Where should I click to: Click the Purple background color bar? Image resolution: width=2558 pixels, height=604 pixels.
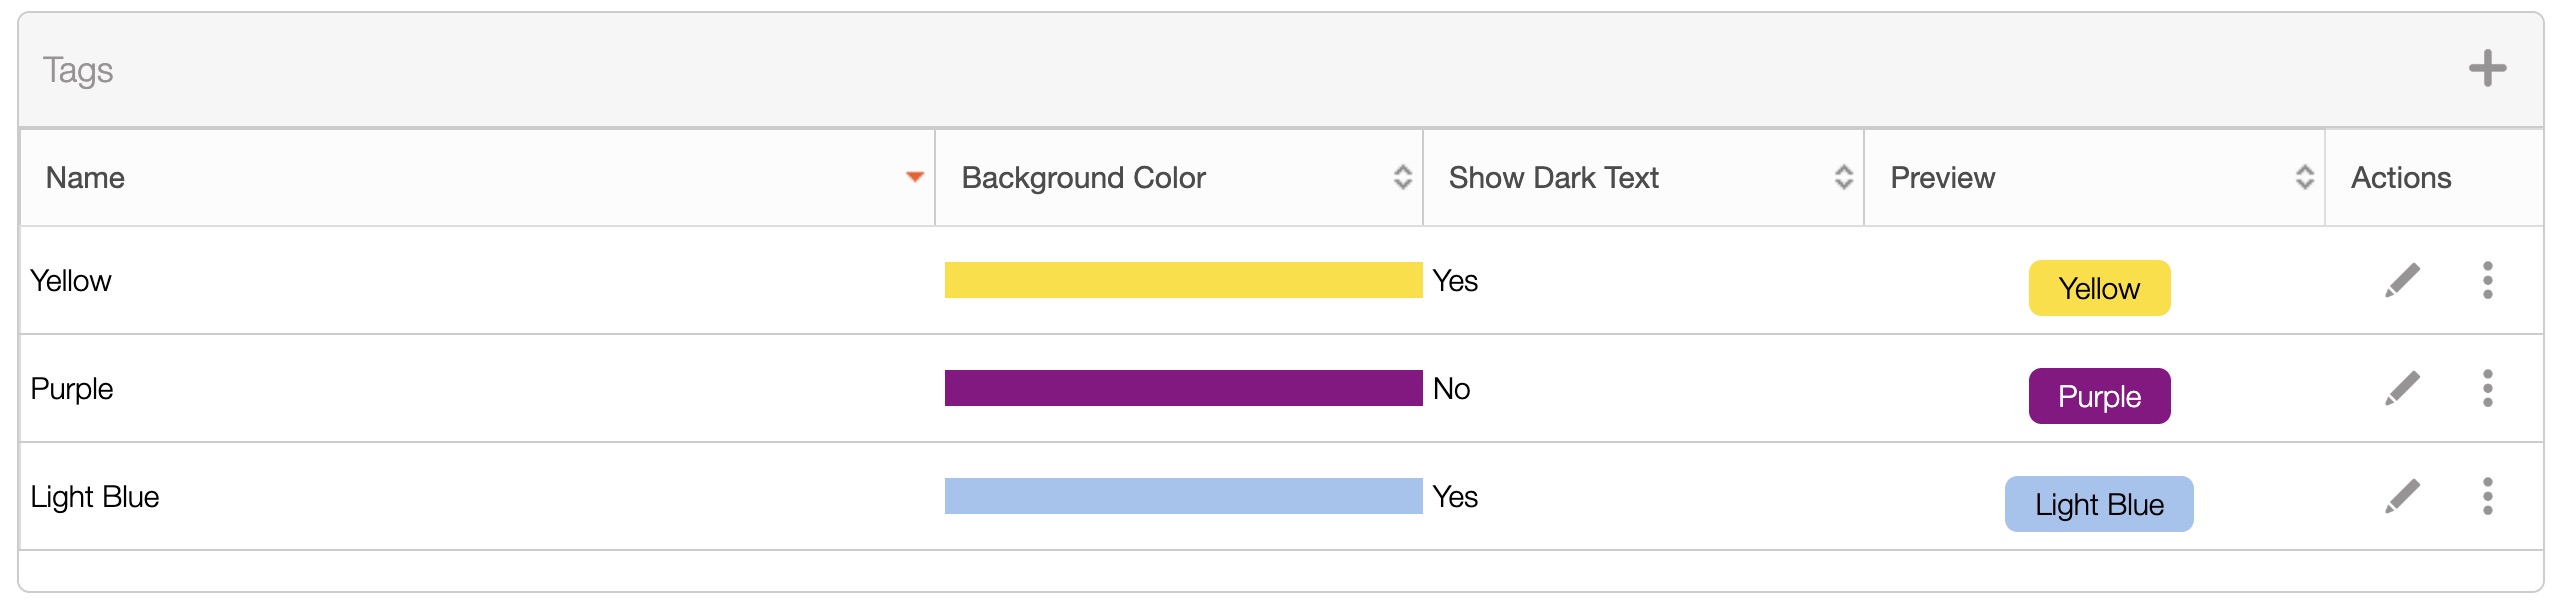point(1182,388)
